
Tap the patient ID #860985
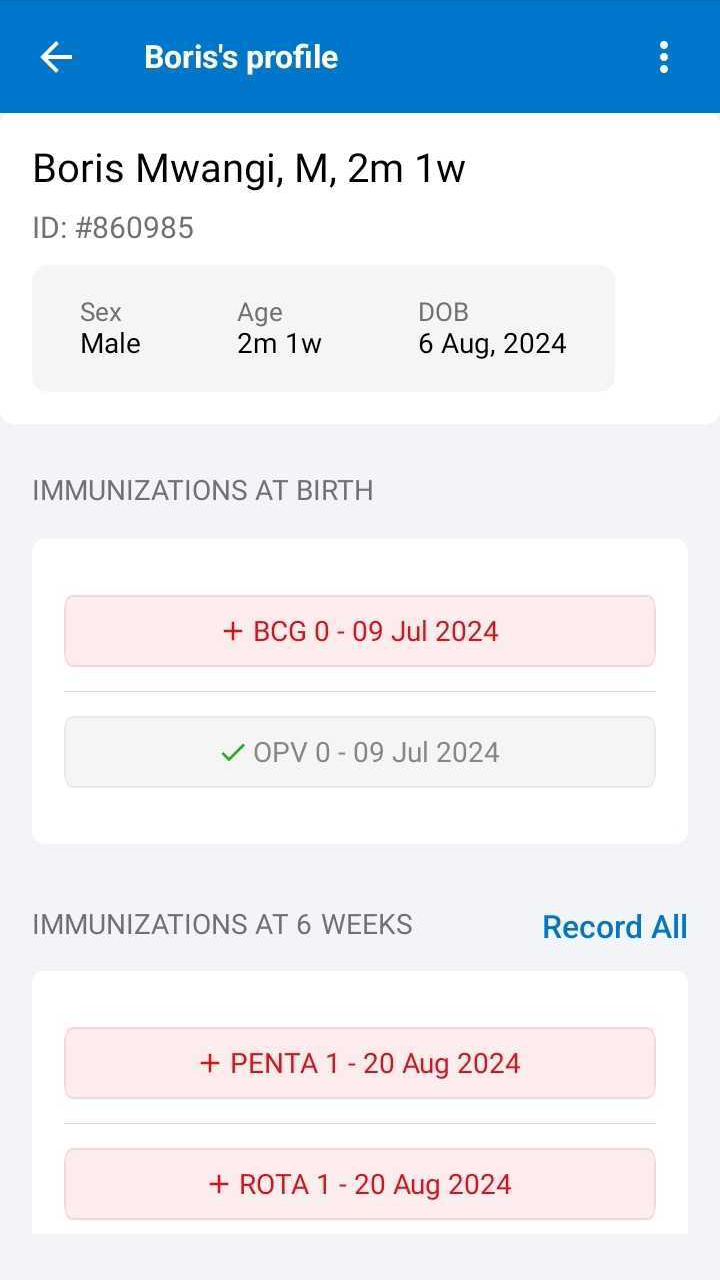click(113, 227)
